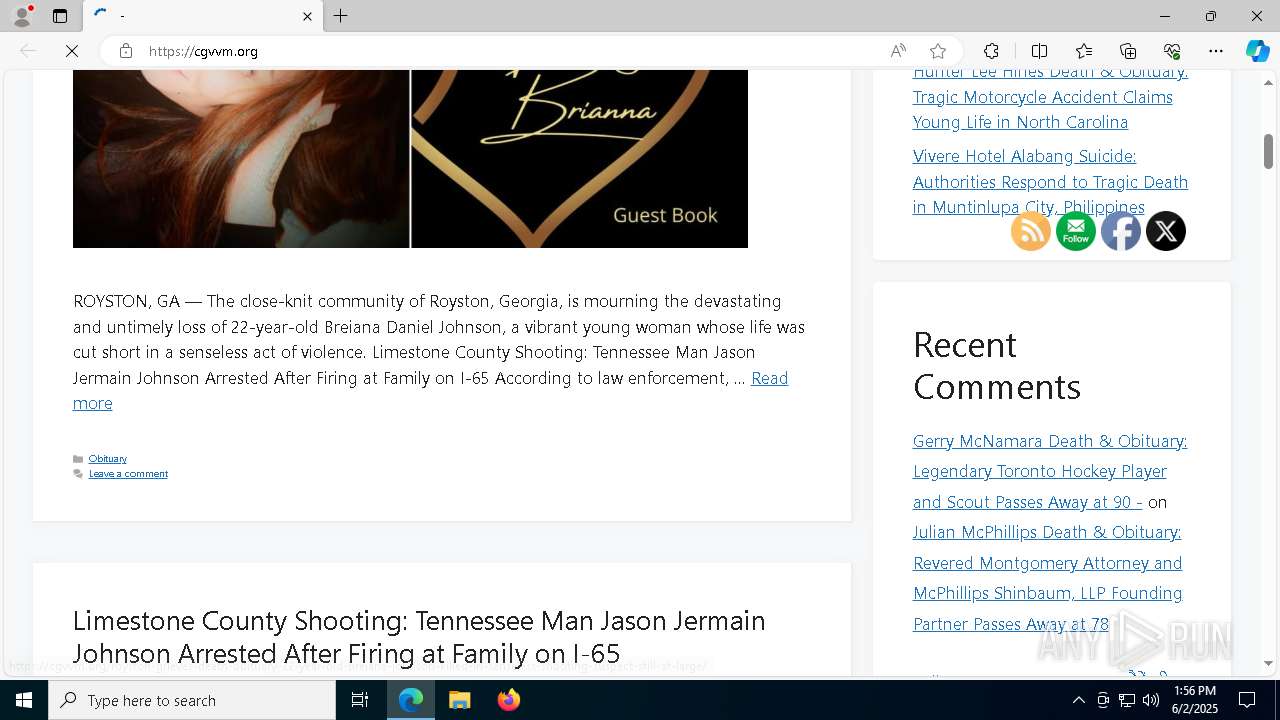
Task: Add this page to favorites star
Action: click(x=938, y=51)
